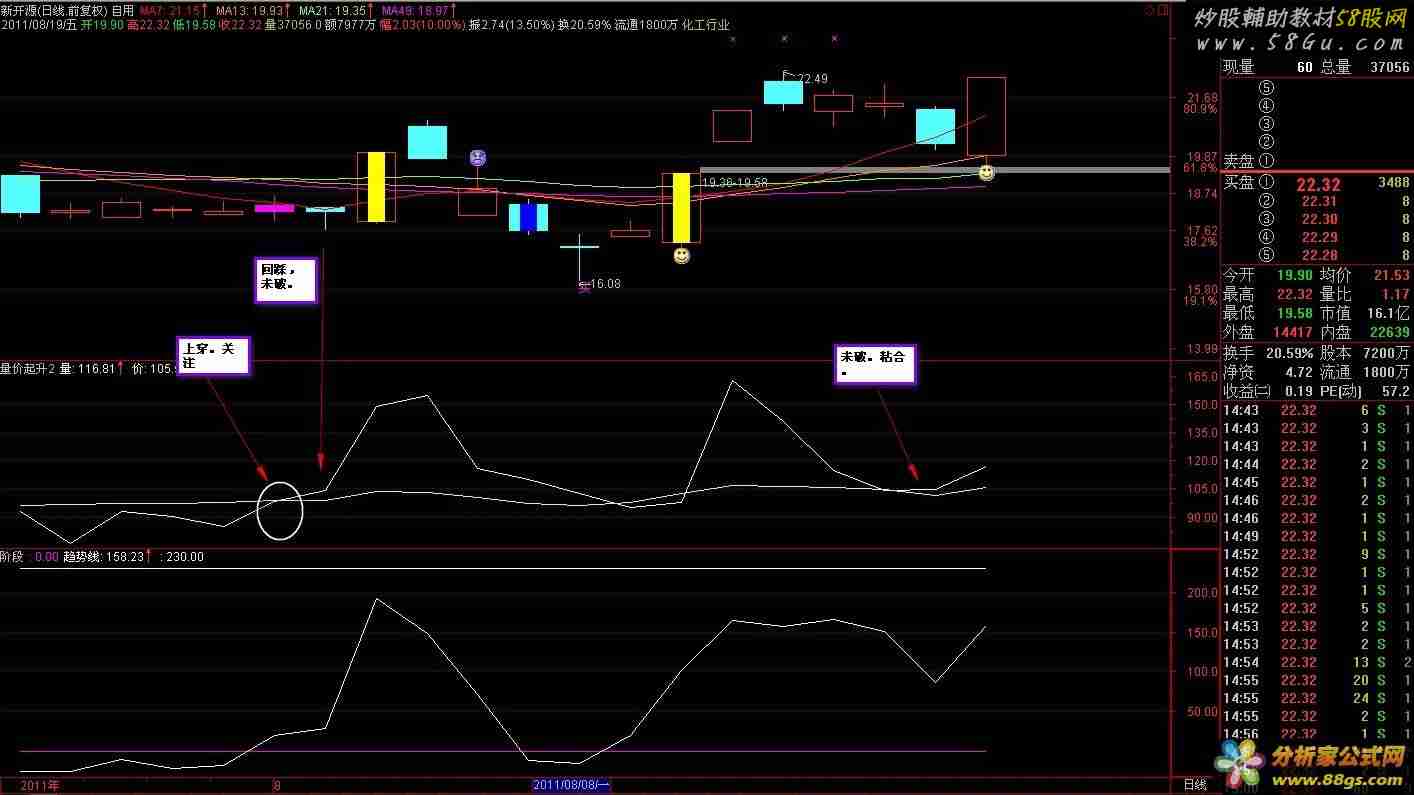Click the 总量 value 37056
The width and height of the screenshot is (1414, 795).
click(x=1389, y=67)
